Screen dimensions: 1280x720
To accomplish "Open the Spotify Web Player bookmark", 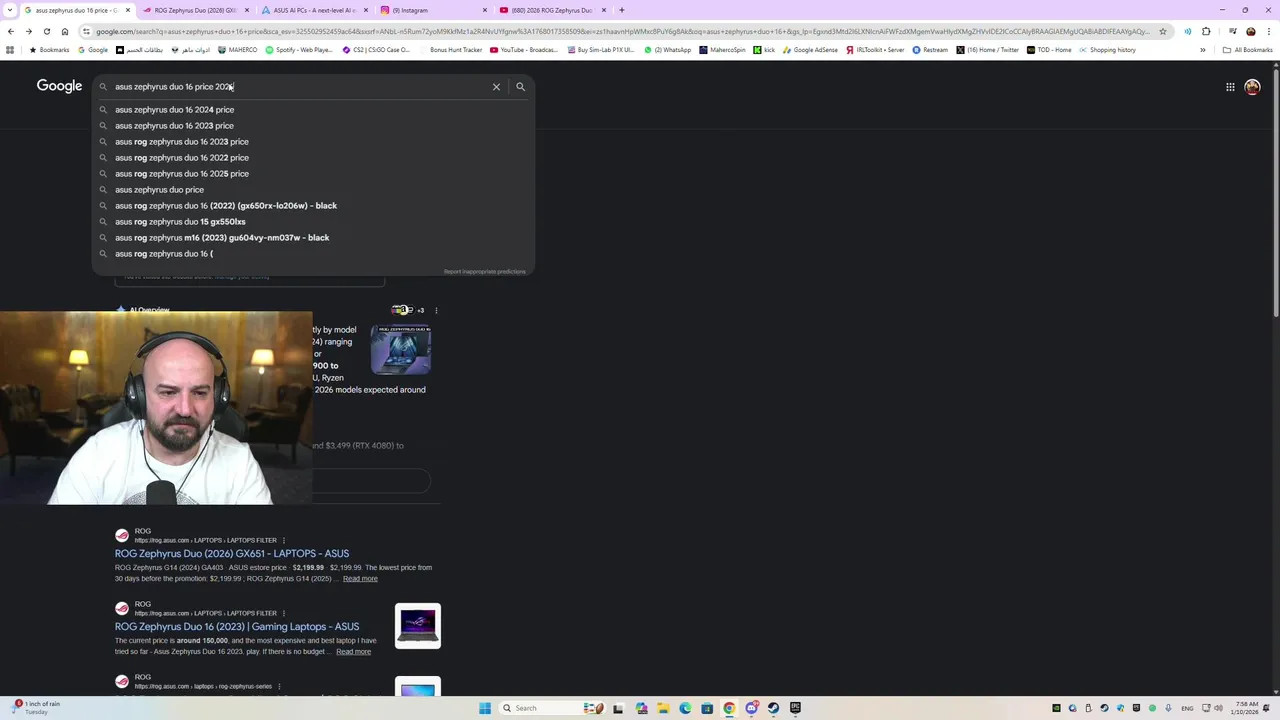I will point(299,50).
